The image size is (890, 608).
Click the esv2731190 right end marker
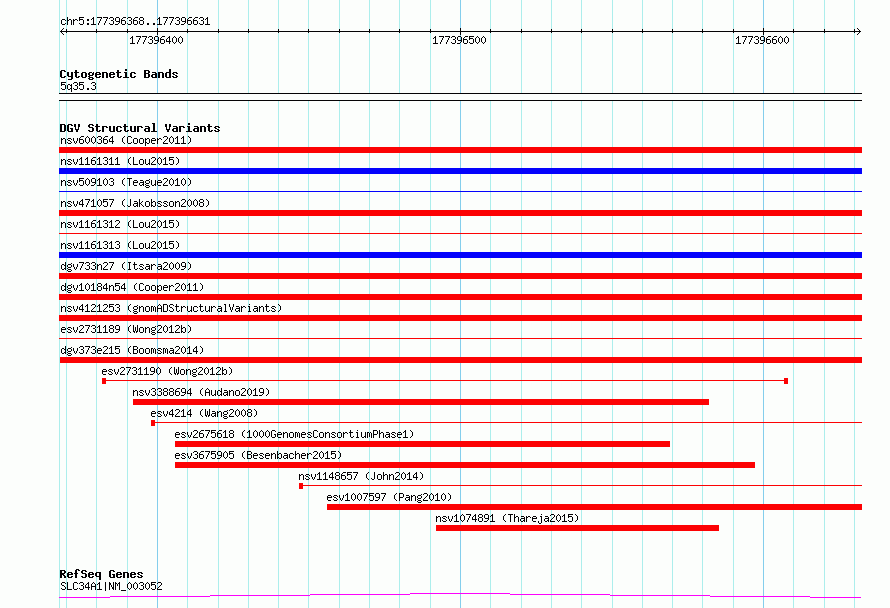click(x=786, y=381)
